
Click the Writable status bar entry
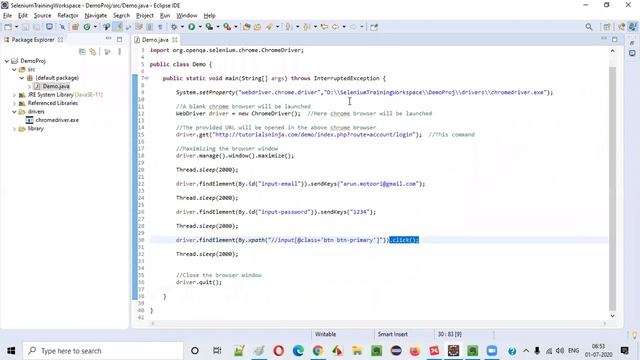pos(325,334)
